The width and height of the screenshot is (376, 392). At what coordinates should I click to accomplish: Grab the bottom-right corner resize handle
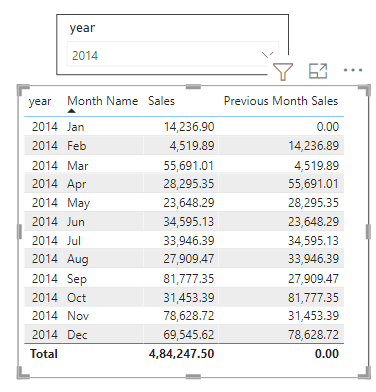365,373
